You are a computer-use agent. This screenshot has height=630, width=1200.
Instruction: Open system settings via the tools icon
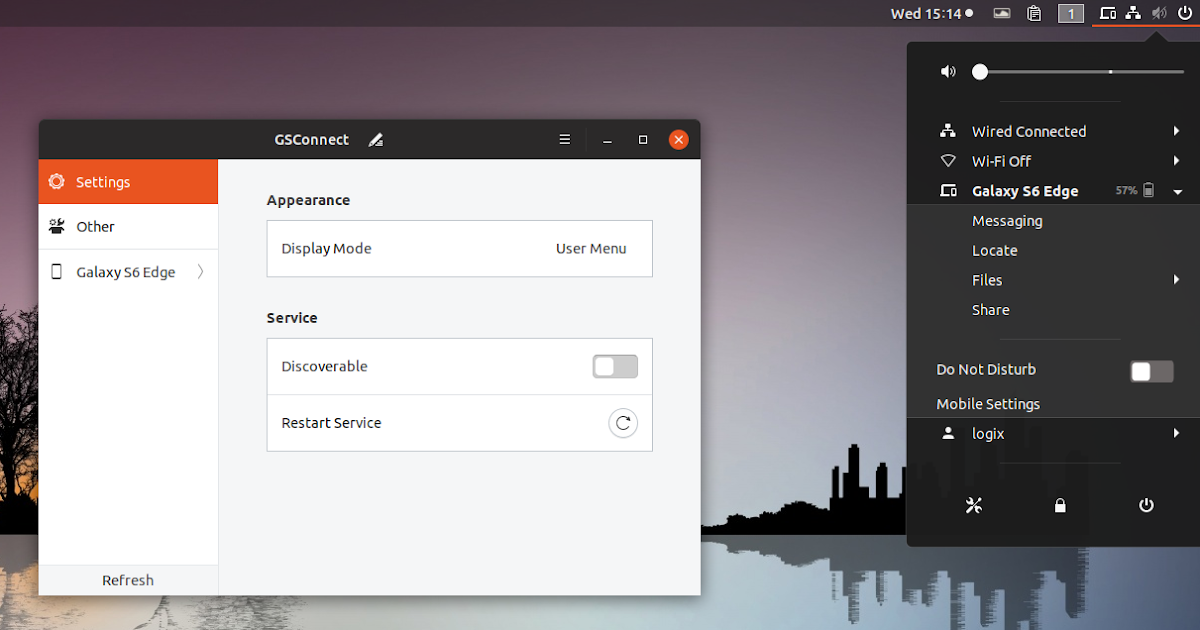[x=974, y=505]
